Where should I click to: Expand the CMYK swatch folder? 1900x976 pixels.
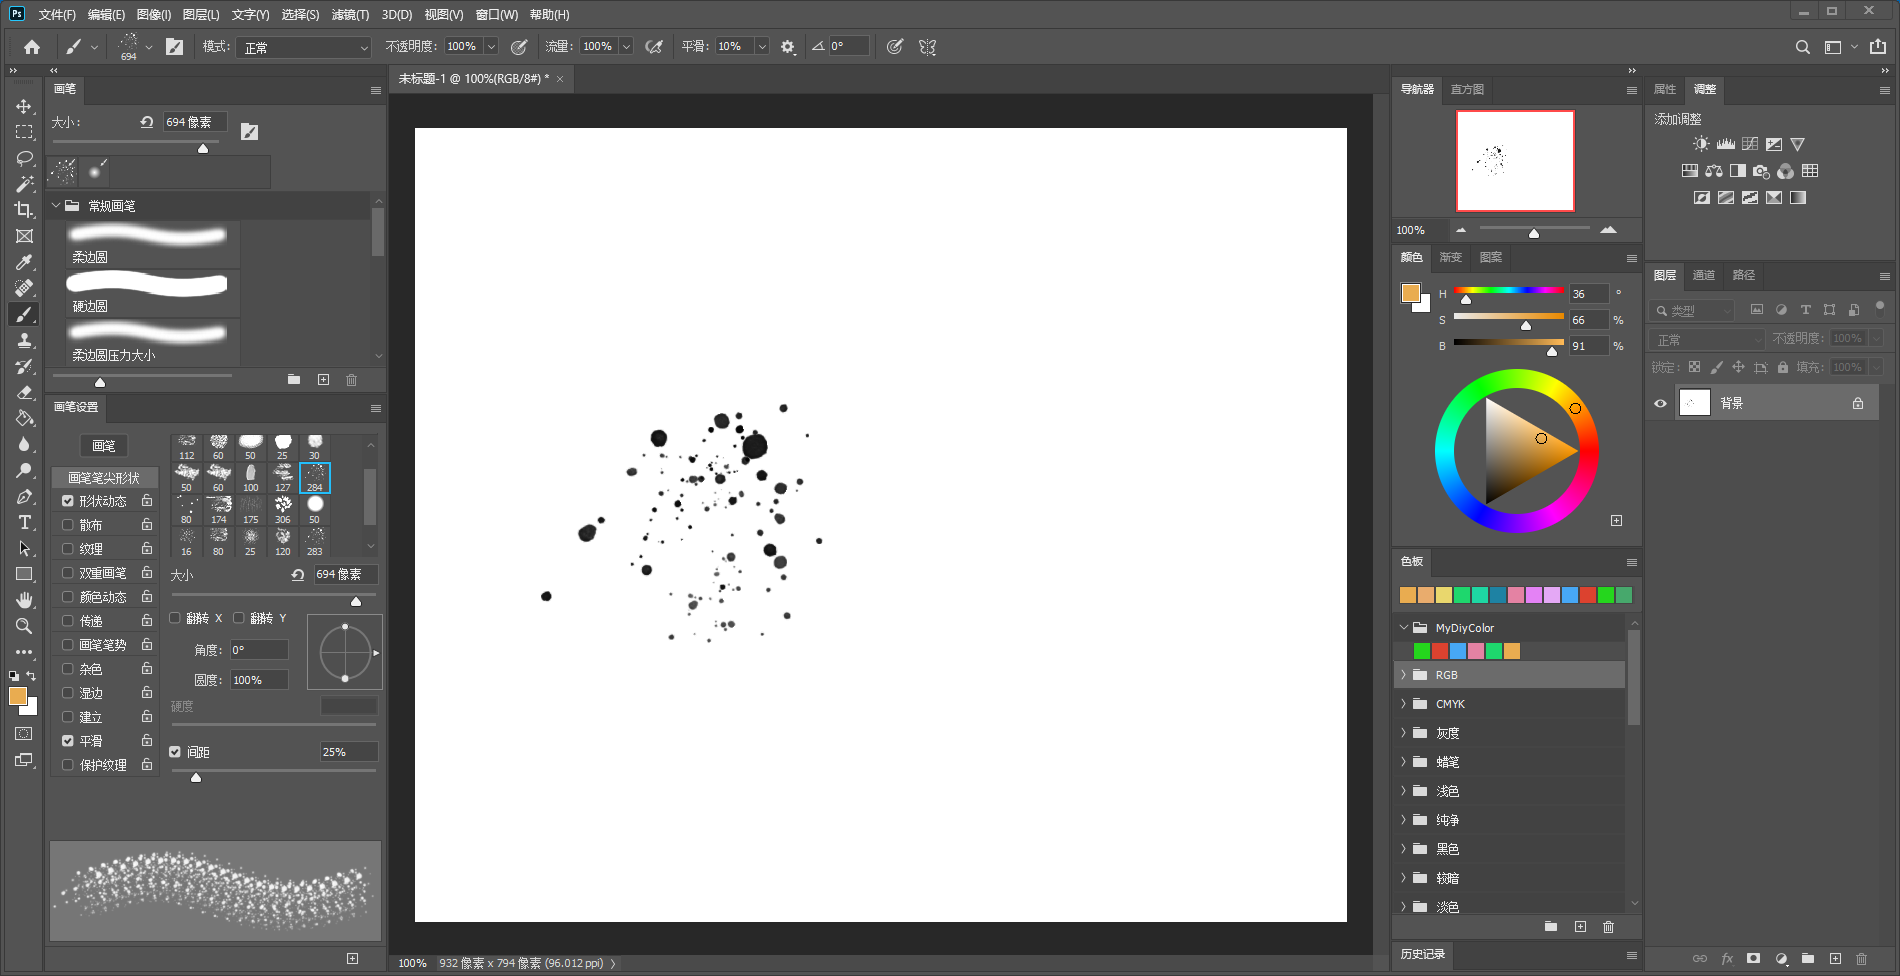(x=1403, y=704)
